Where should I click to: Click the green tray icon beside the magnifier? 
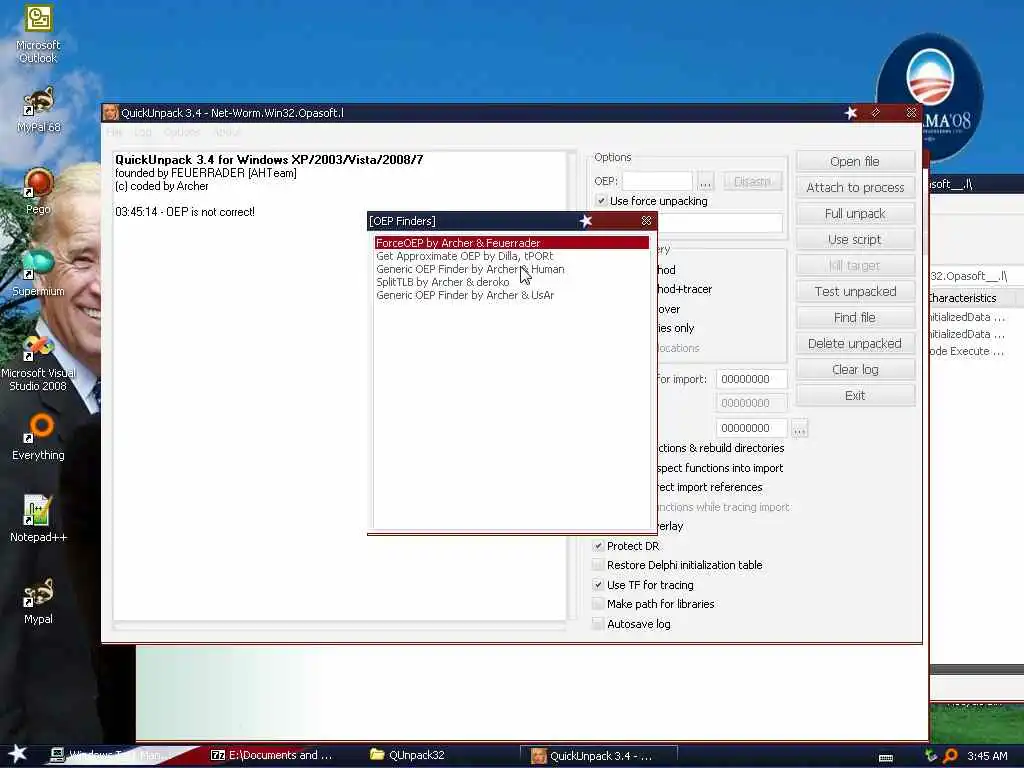tap(931, 756)
